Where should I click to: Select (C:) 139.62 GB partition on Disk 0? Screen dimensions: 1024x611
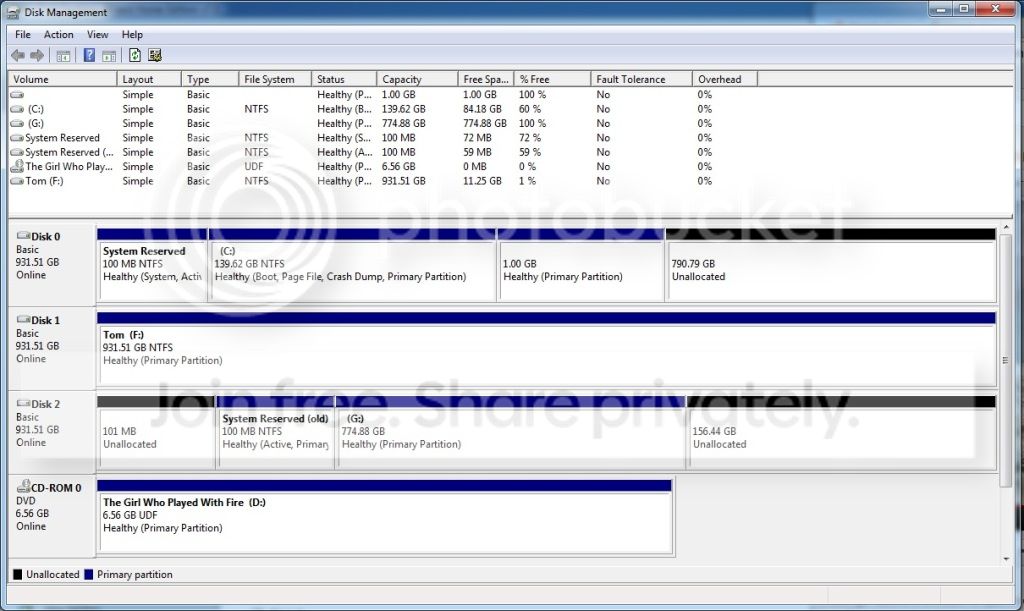(353, 265)
